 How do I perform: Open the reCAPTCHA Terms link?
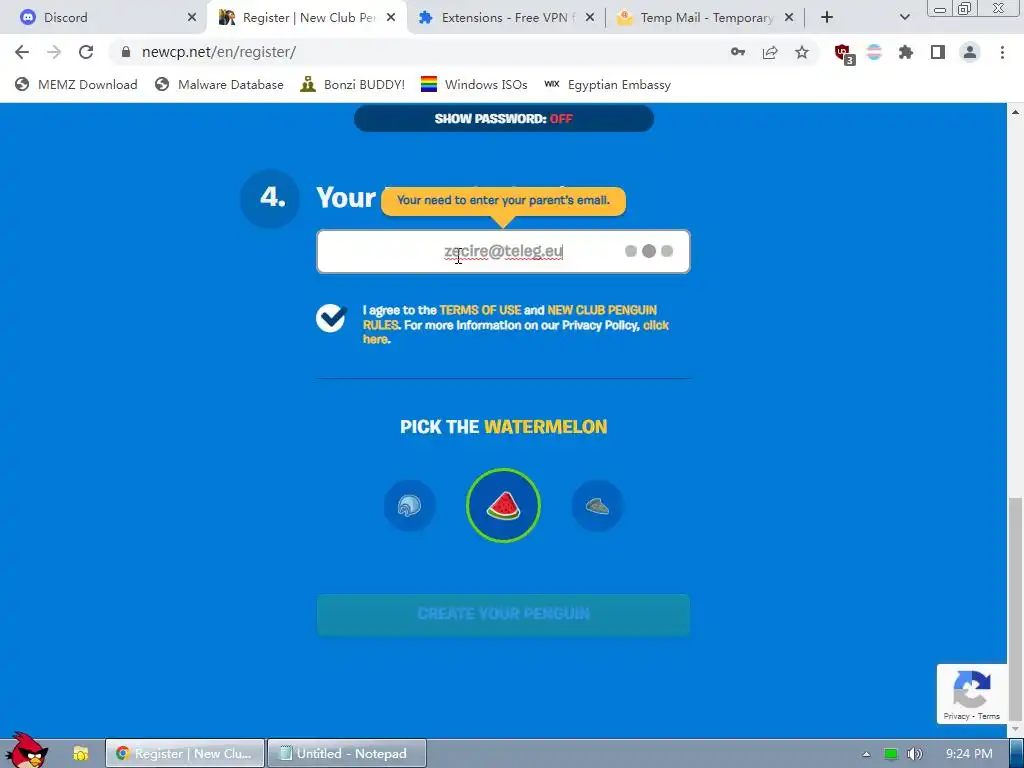pos(989,716)
